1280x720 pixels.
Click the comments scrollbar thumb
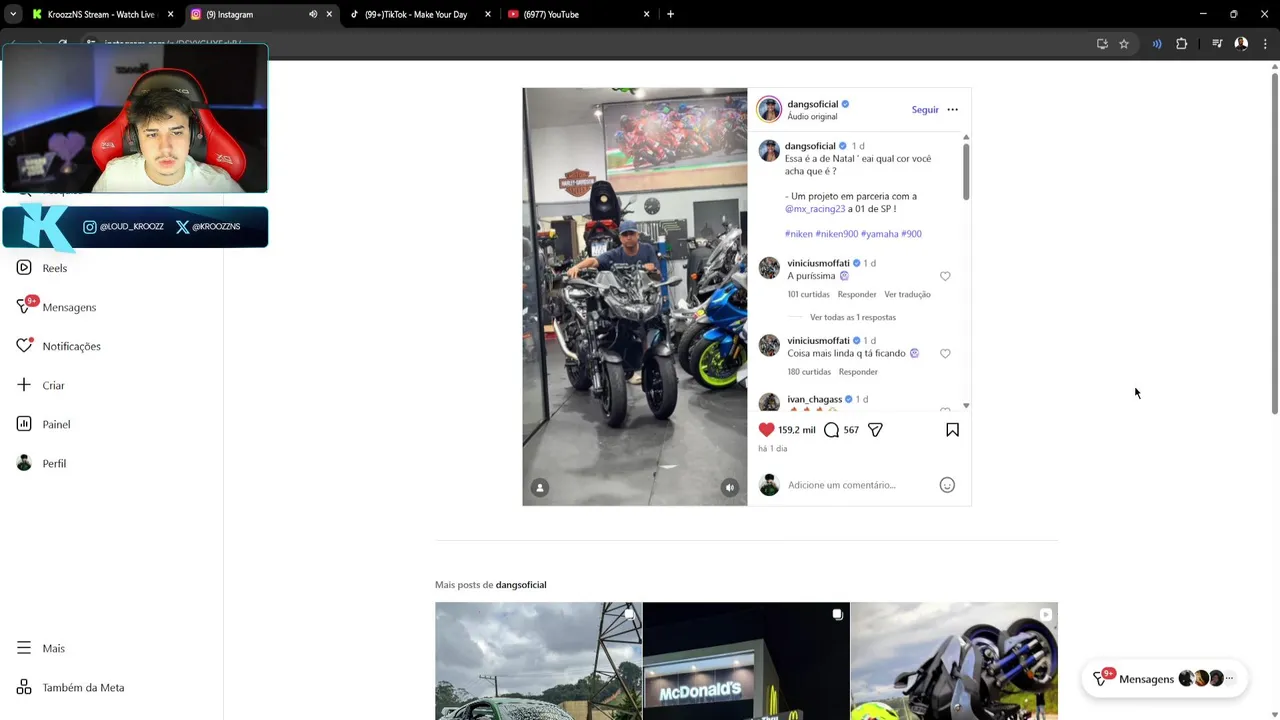(x=966, y=171)
